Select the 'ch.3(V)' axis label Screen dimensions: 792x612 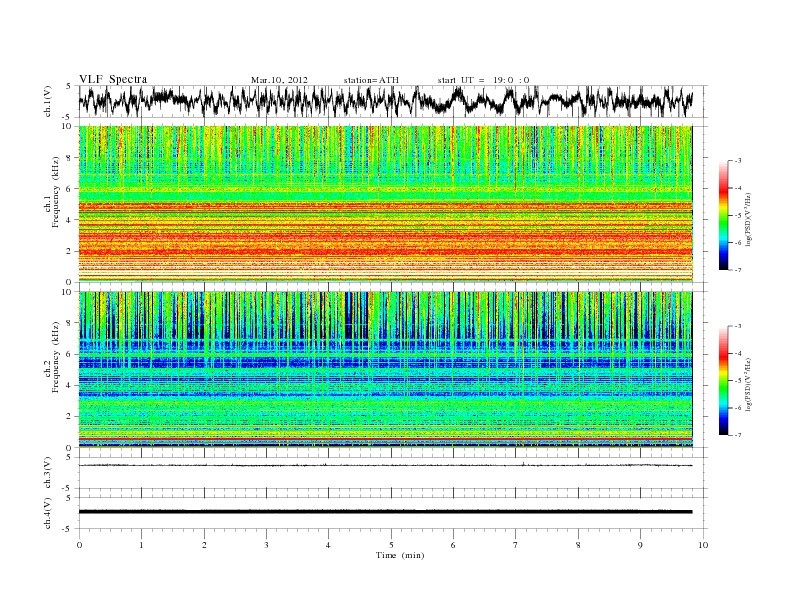[x=47, y=473]
